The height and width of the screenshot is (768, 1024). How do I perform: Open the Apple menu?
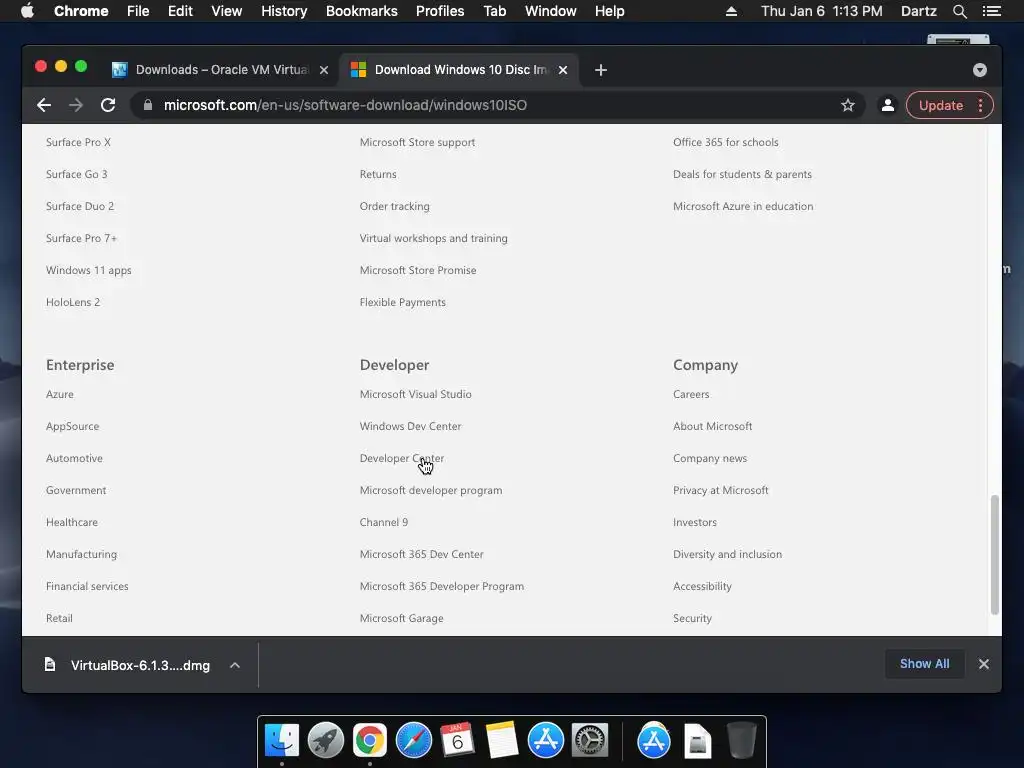[x=27, y=11]
